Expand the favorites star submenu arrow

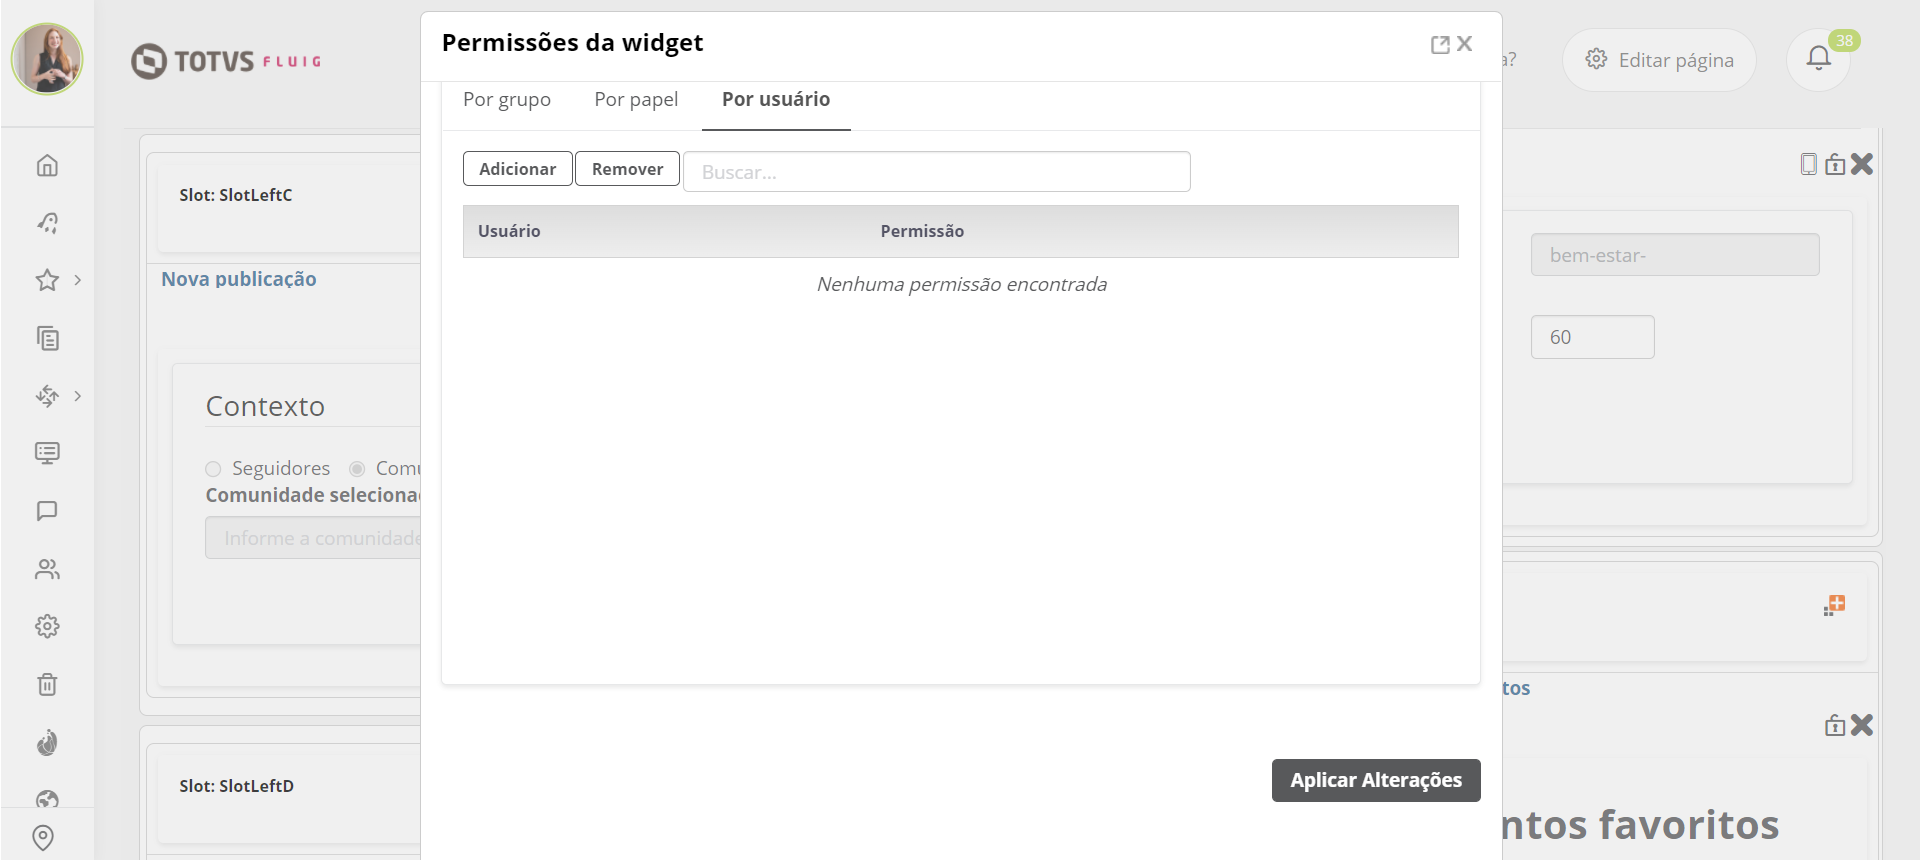click(78, 280)
